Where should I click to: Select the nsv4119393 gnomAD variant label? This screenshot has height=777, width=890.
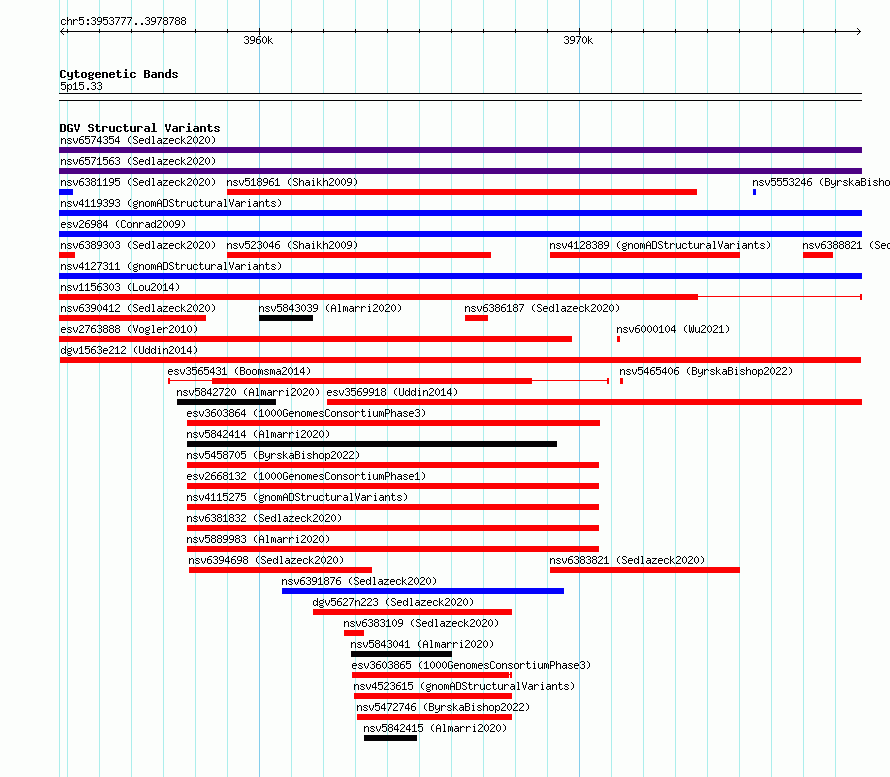click(x=171, y=203)
